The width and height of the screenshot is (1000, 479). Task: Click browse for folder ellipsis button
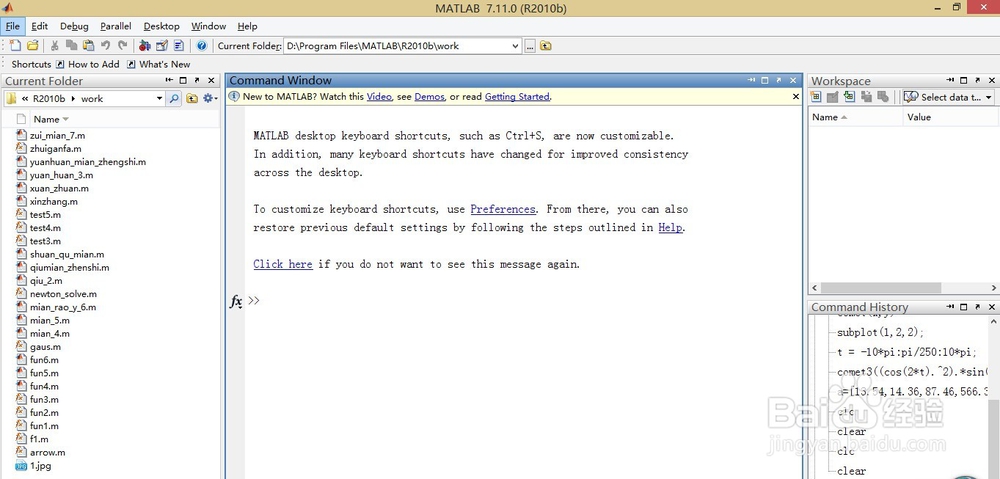click(530, 46)
